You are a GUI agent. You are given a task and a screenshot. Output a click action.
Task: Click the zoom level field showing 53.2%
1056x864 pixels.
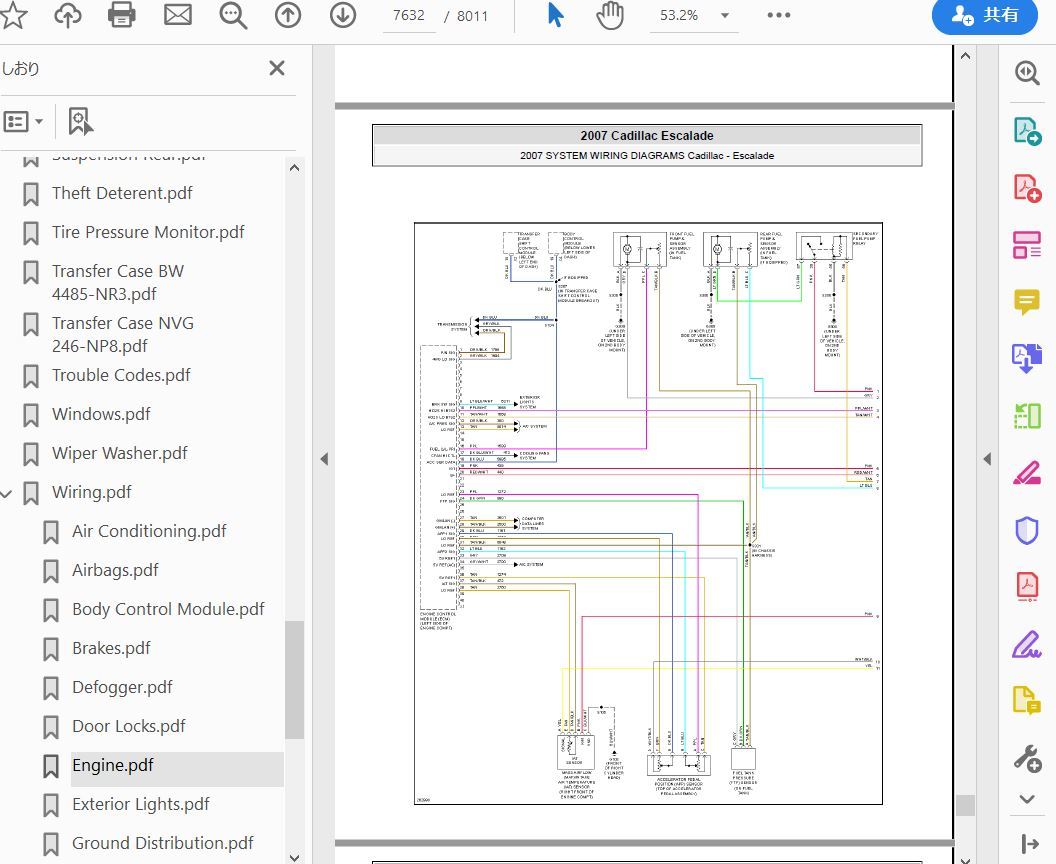pyautogui.click(x=679, y=15)
